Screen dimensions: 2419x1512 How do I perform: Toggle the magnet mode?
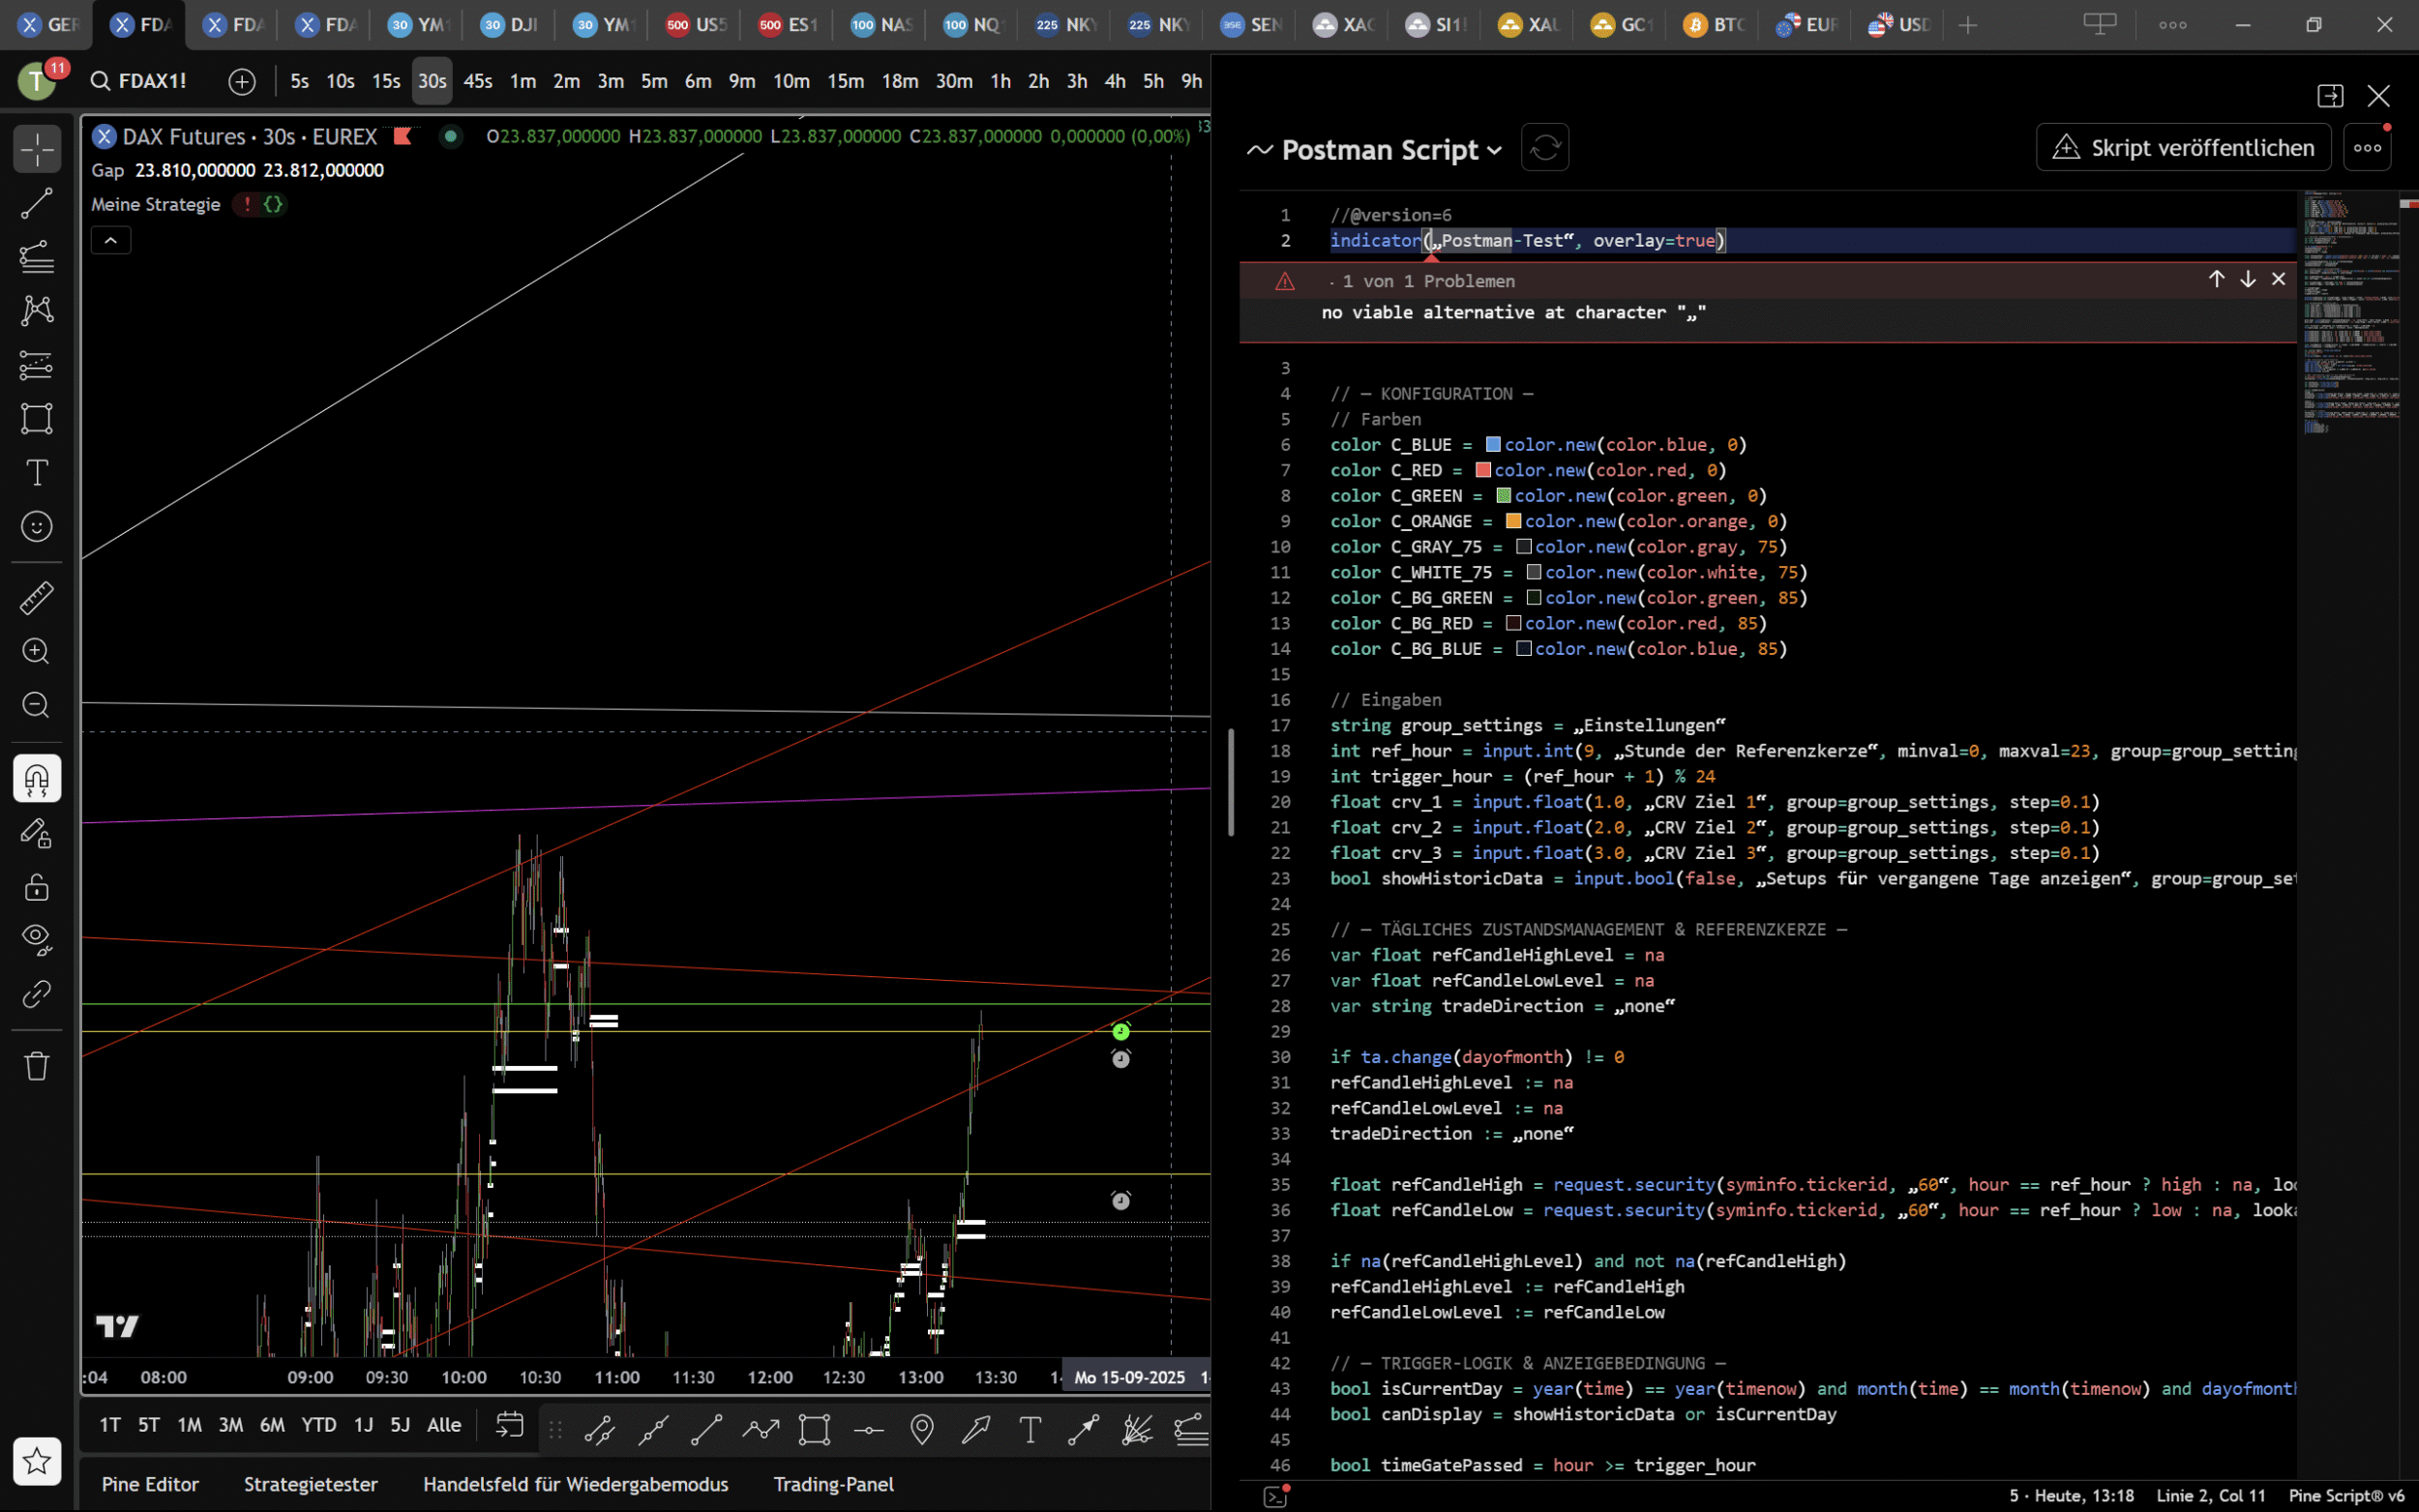tap(37, 778)
